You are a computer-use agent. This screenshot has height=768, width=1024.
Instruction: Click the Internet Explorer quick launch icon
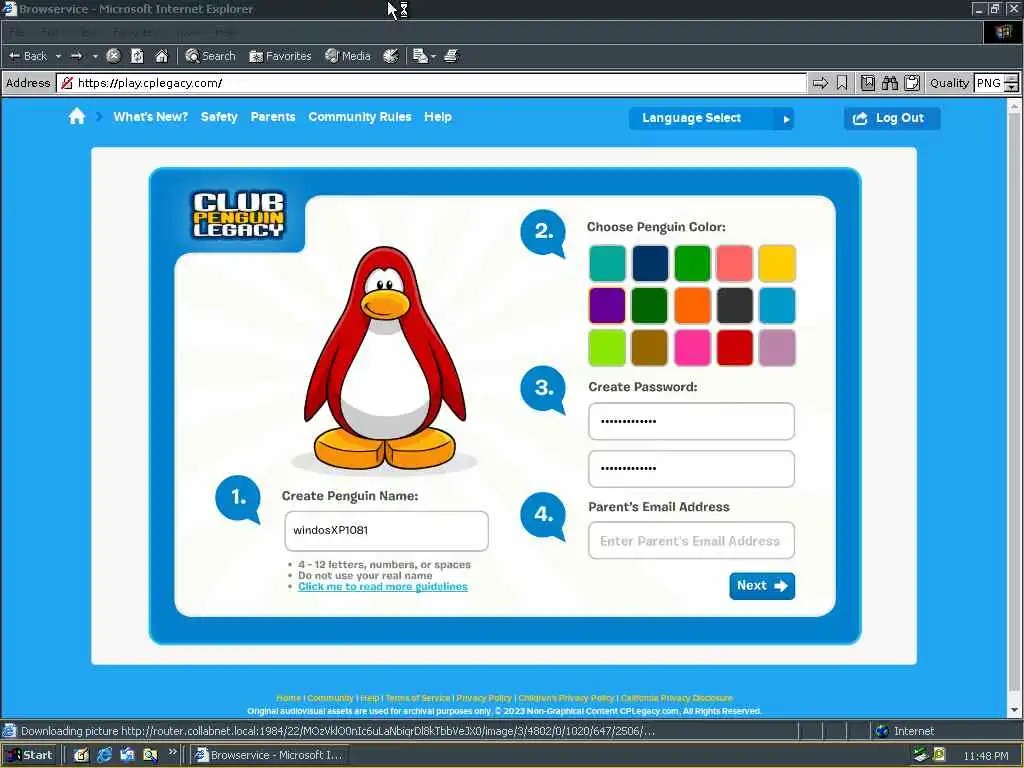coord(104,755)
